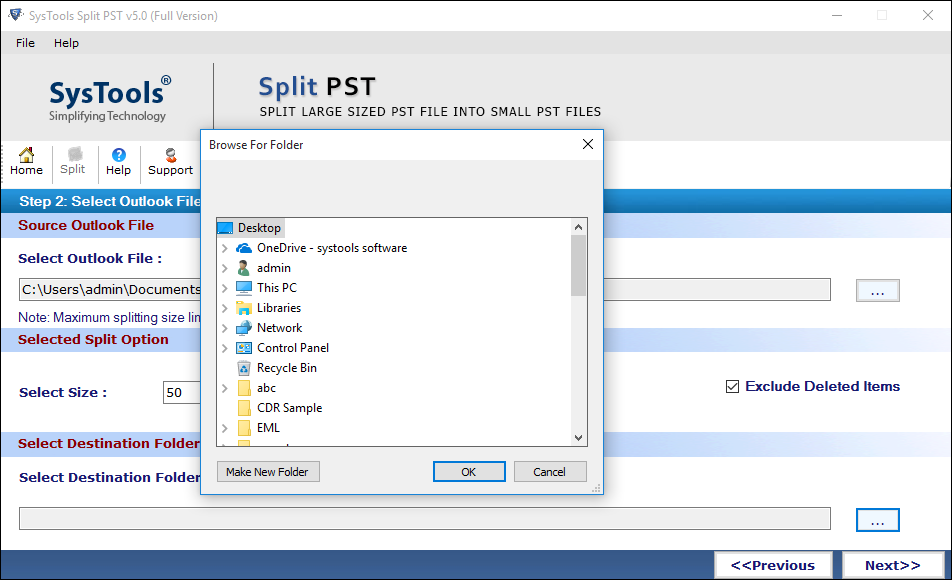
Task: Select the Network item
Action: click(x=277, y=327)
